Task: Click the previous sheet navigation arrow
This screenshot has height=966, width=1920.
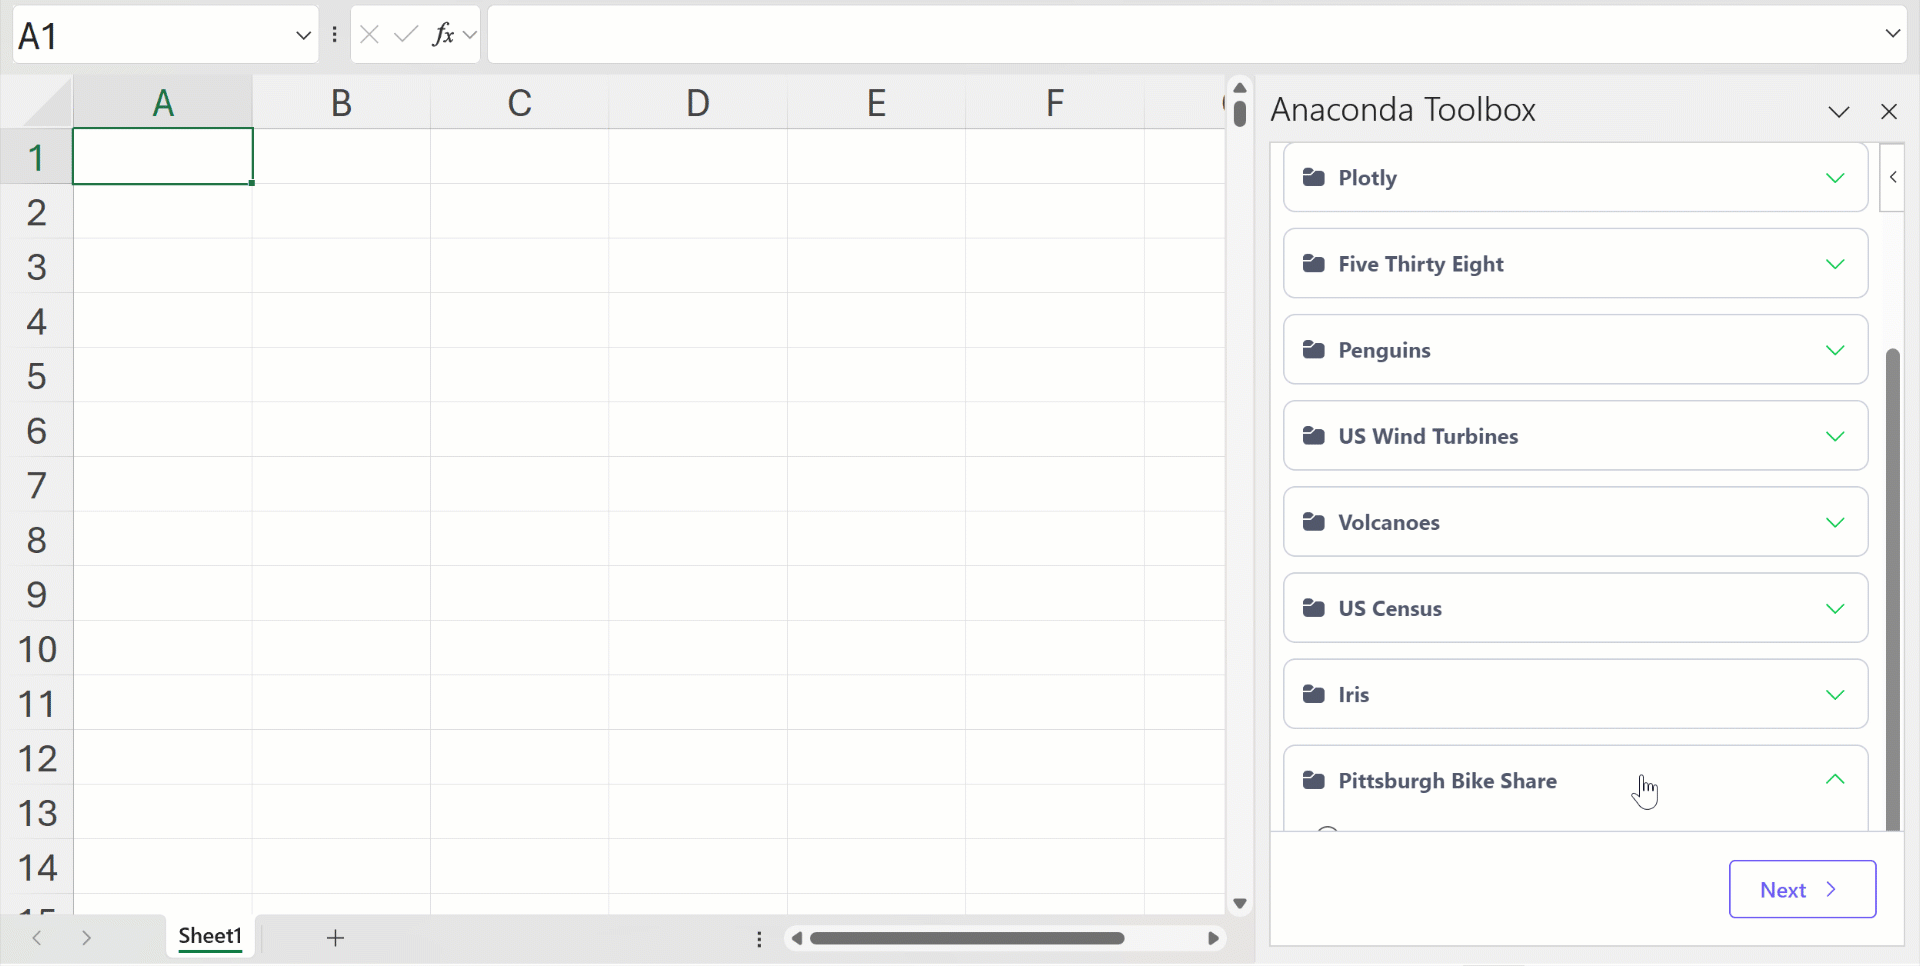Action: [x=37, y=938]
